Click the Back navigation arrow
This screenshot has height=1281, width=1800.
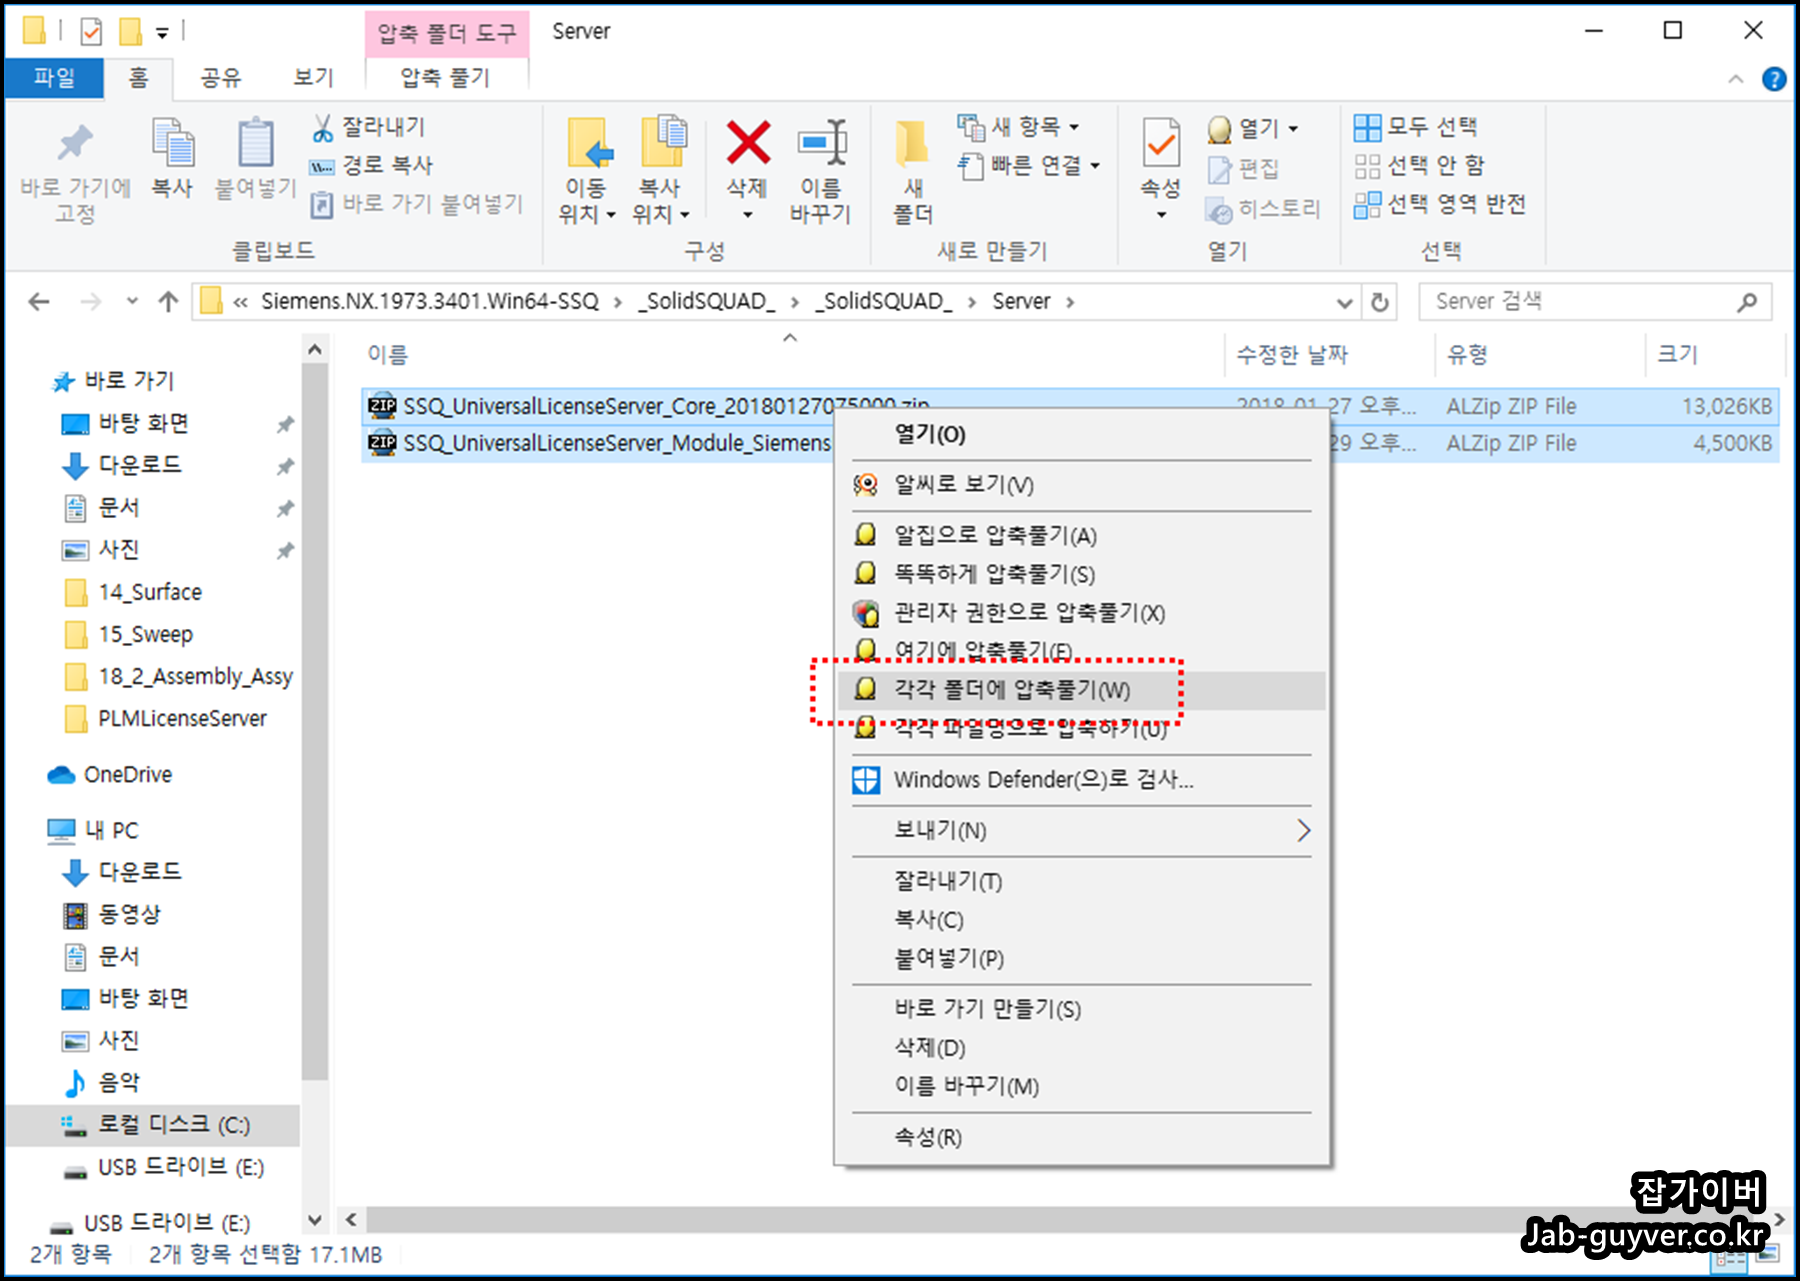pos(39,301)
